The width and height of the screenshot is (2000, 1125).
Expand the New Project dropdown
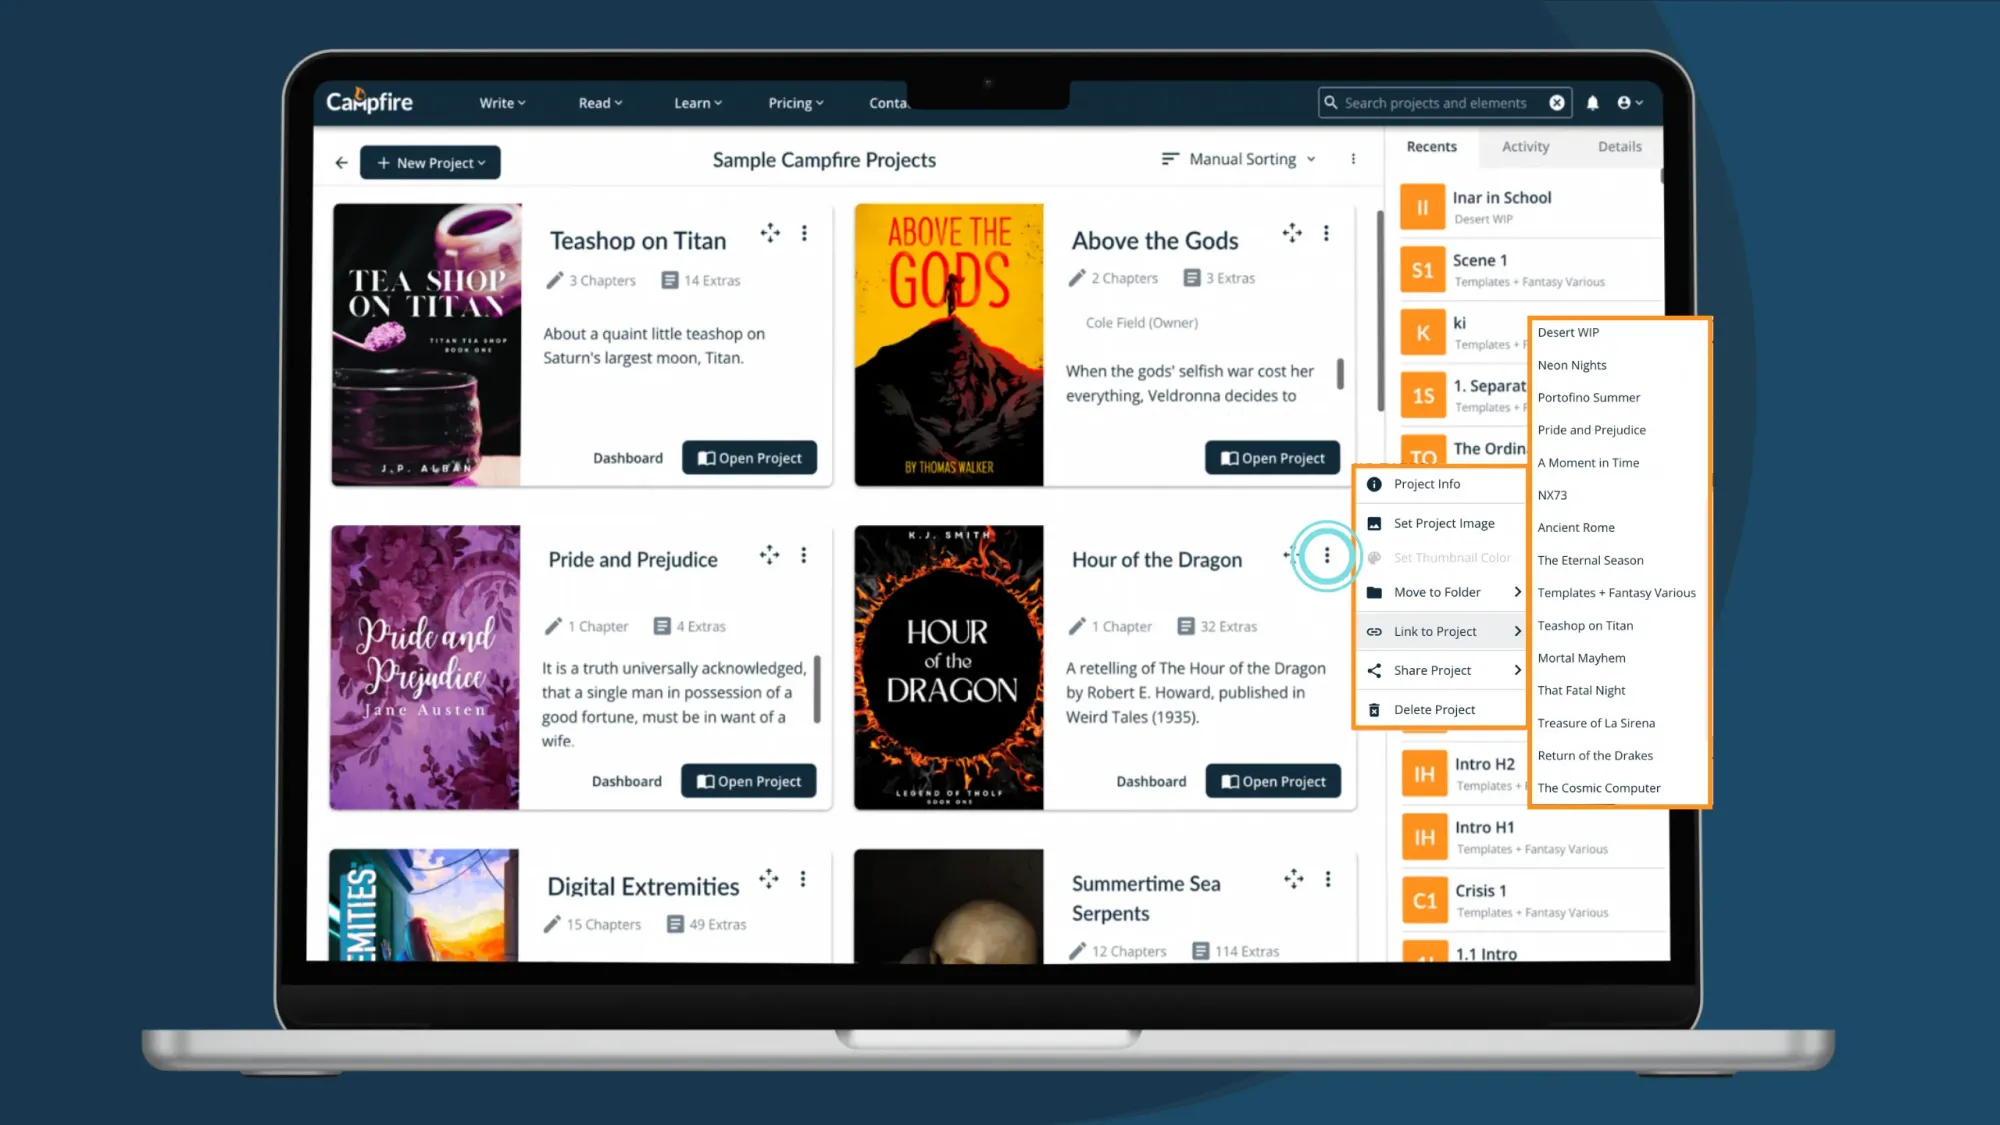[x=430, y=163]
